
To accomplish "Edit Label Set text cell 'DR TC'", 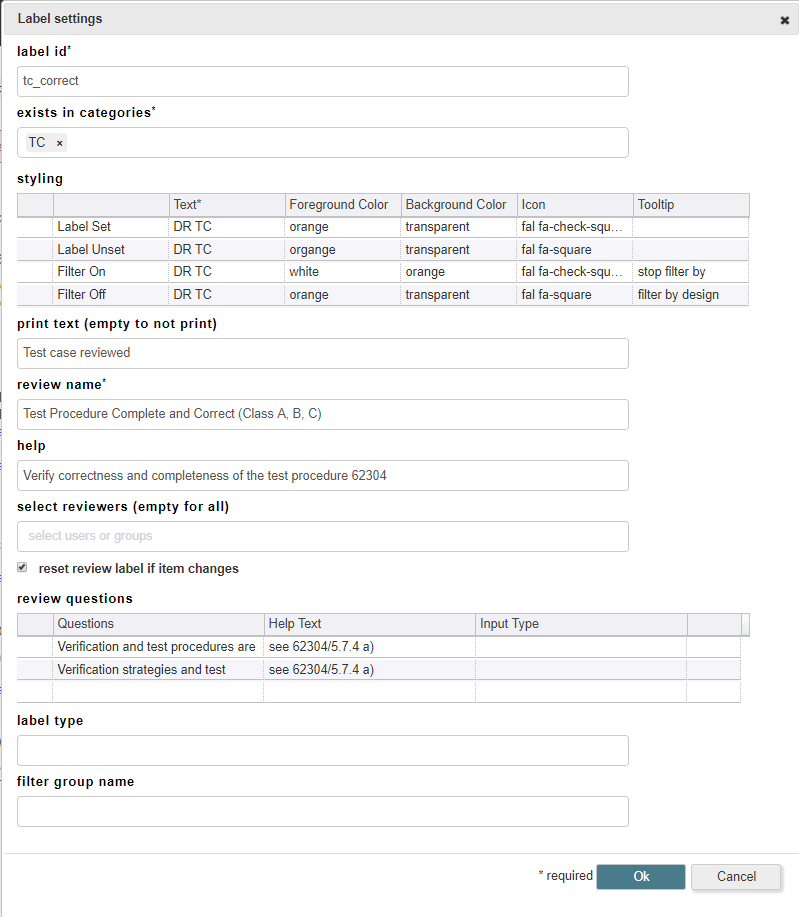I will click(228, 227).
